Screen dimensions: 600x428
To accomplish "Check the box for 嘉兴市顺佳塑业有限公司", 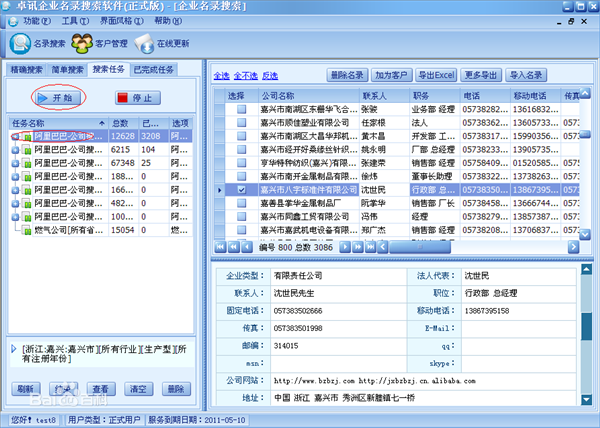I will [x=241, y=123].
